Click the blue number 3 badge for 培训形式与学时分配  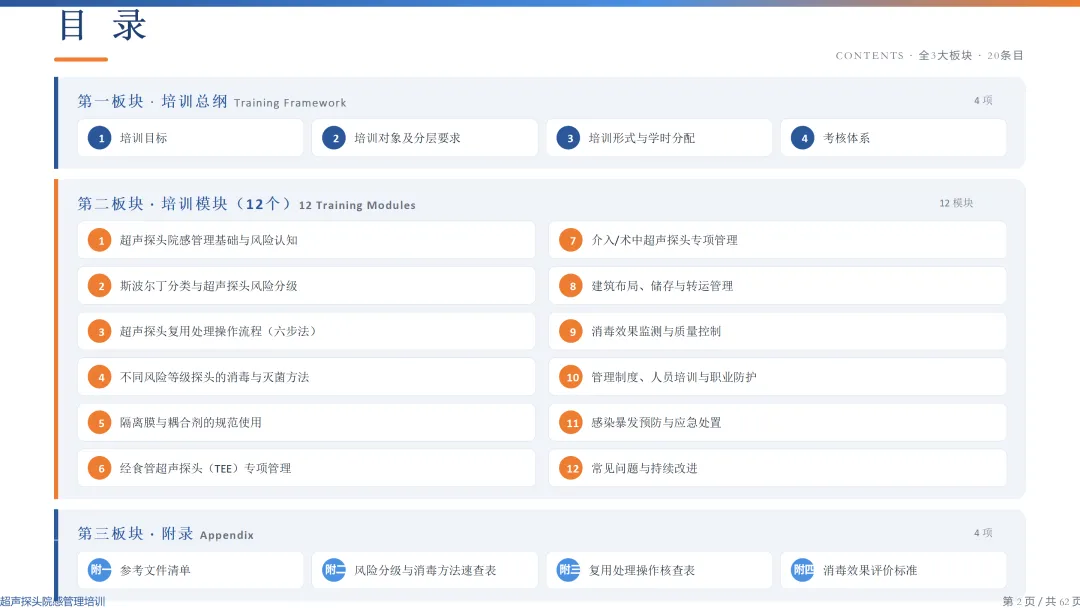568,138
